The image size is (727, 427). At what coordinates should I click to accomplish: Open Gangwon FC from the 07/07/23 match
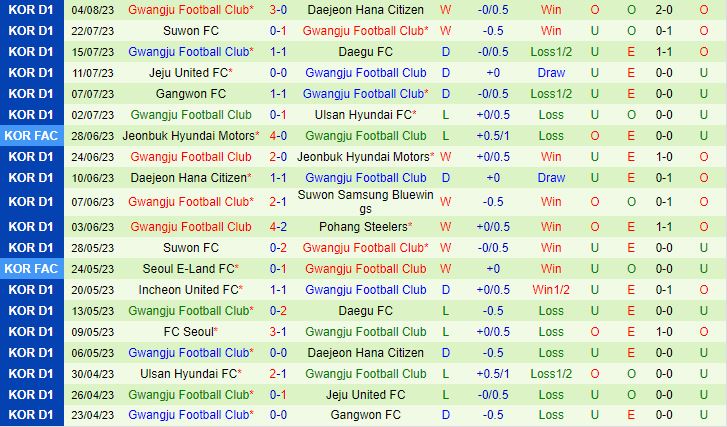pyautogui.click(x=190, y=94)
